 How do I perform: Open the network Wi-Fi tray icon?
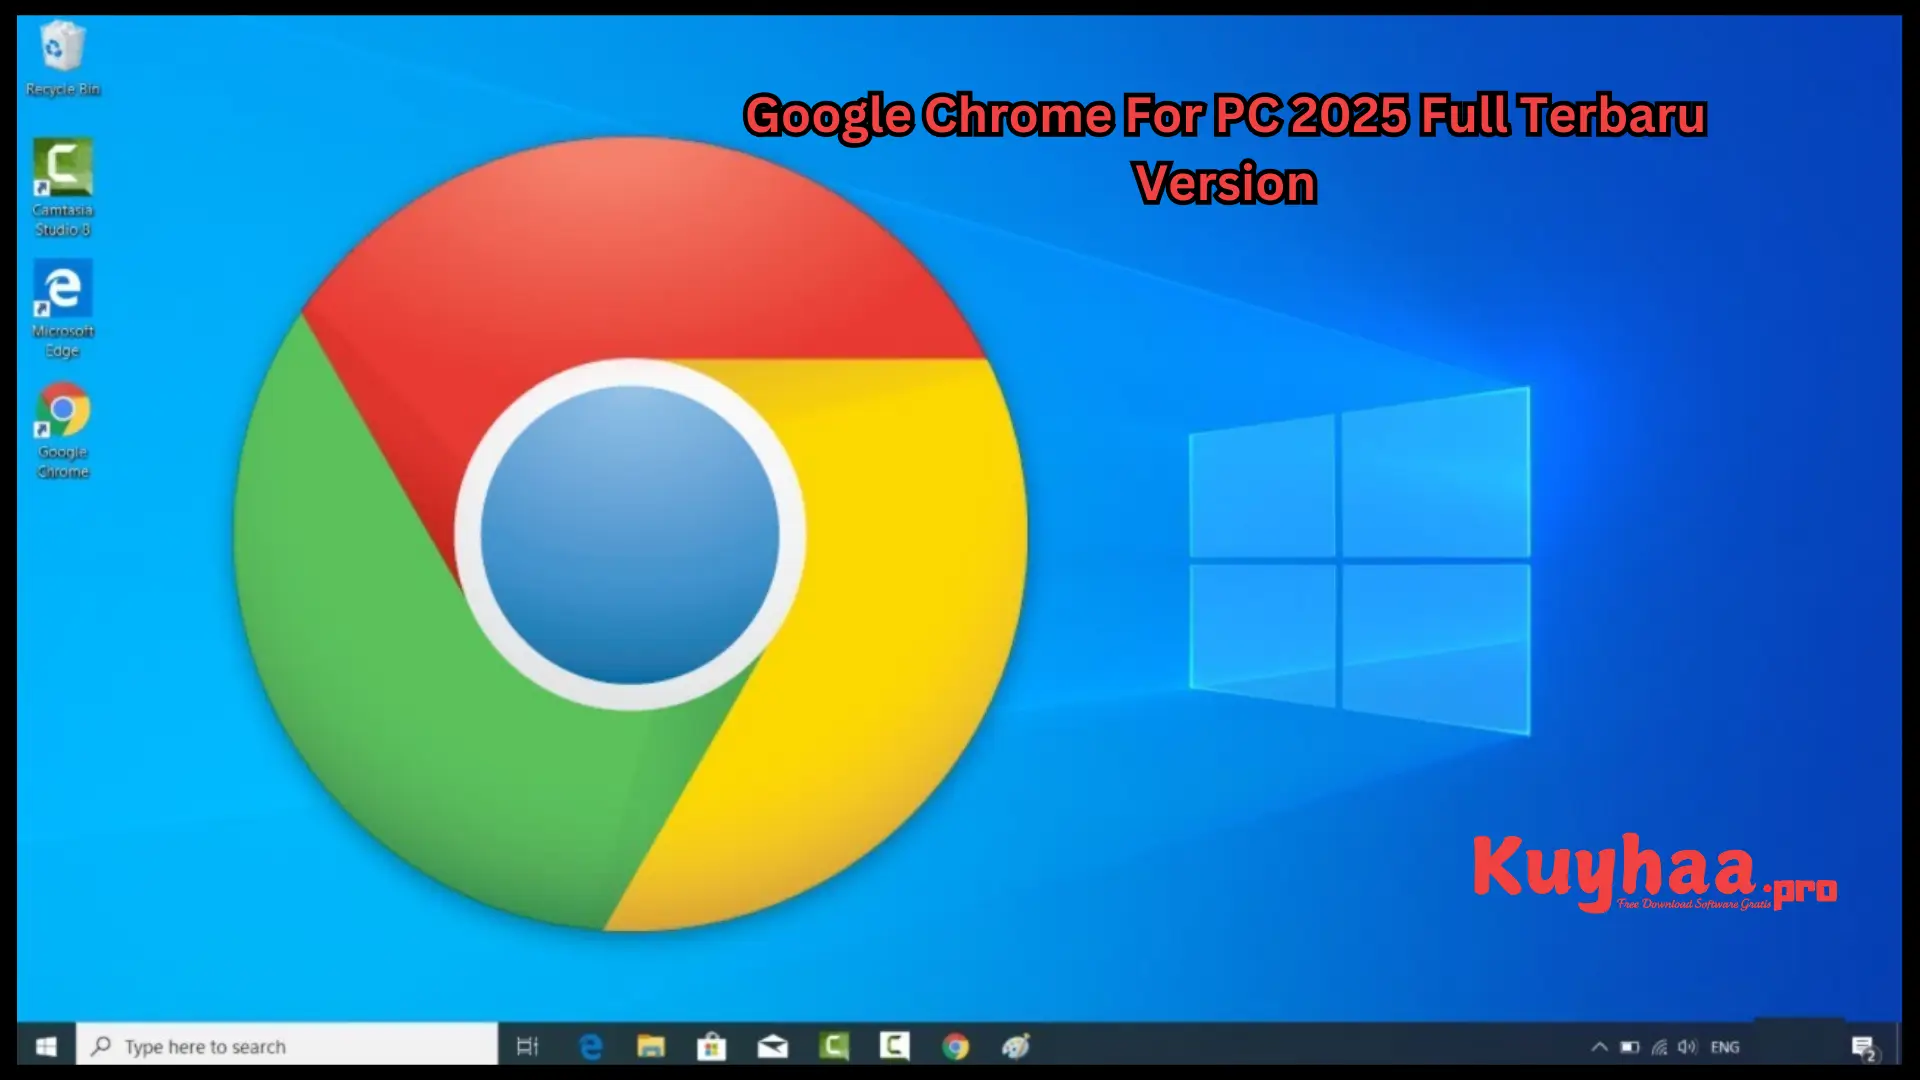1659,1047
